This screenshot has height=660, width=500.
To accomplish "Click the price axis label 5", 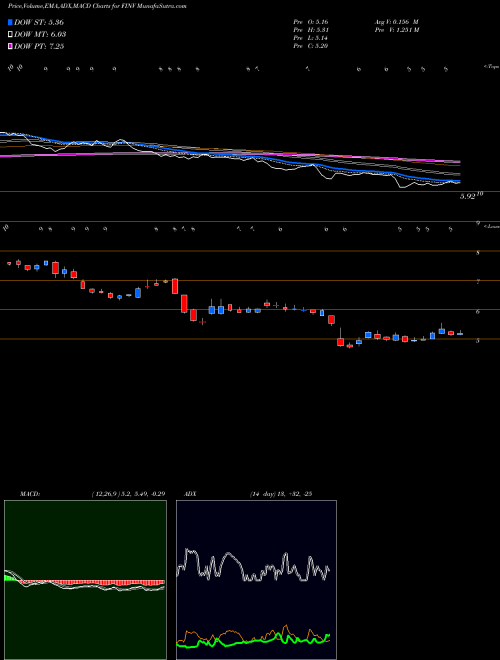I will [x=478, y=341].
